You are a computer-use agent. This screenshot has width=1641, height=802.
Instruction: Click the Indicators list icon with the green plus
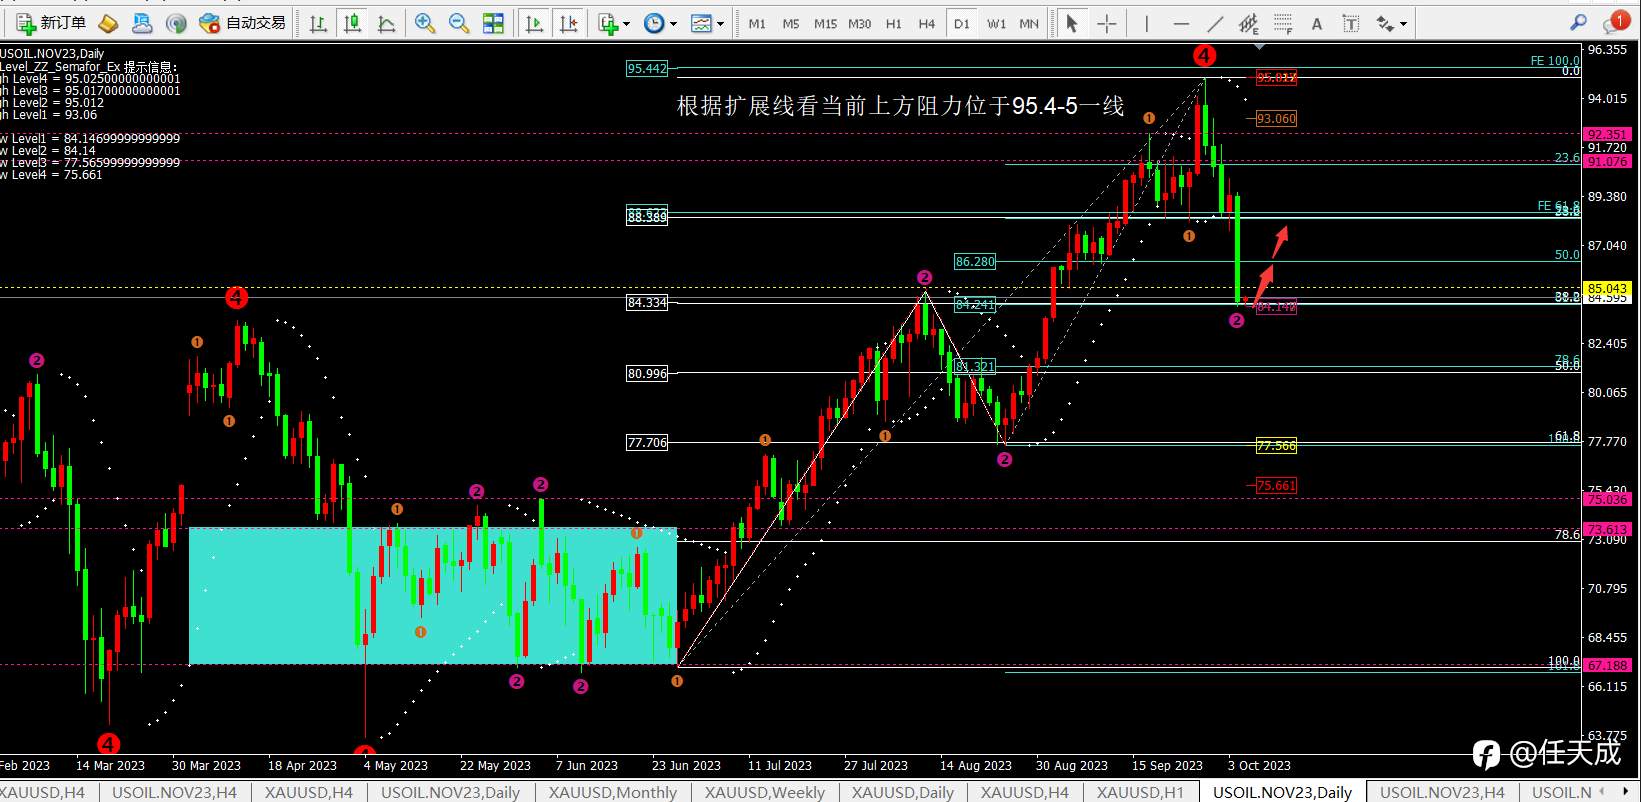(x=608, y=23)
